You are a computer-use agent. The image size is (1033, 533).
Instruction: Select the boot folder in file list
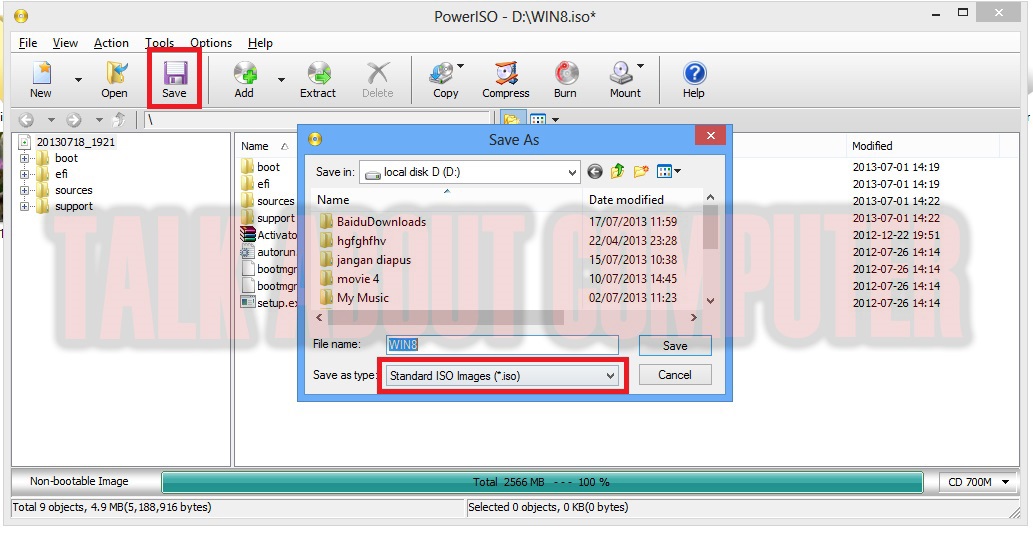268,167
